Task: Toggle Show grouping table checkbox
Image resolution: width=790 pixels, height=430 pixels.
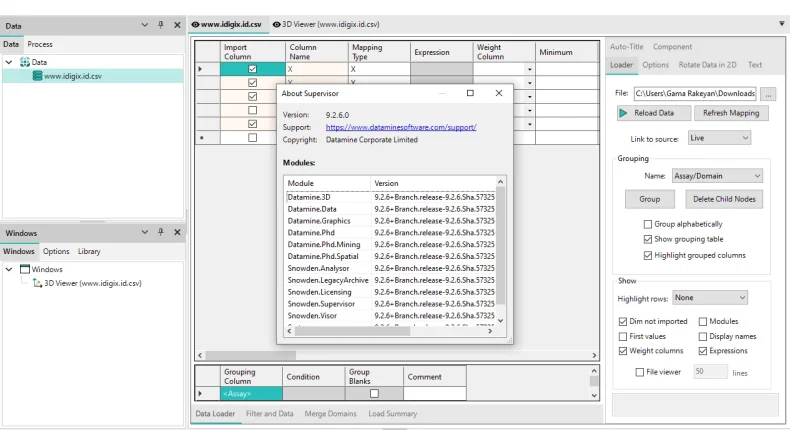Action: [x=648, y=239]
